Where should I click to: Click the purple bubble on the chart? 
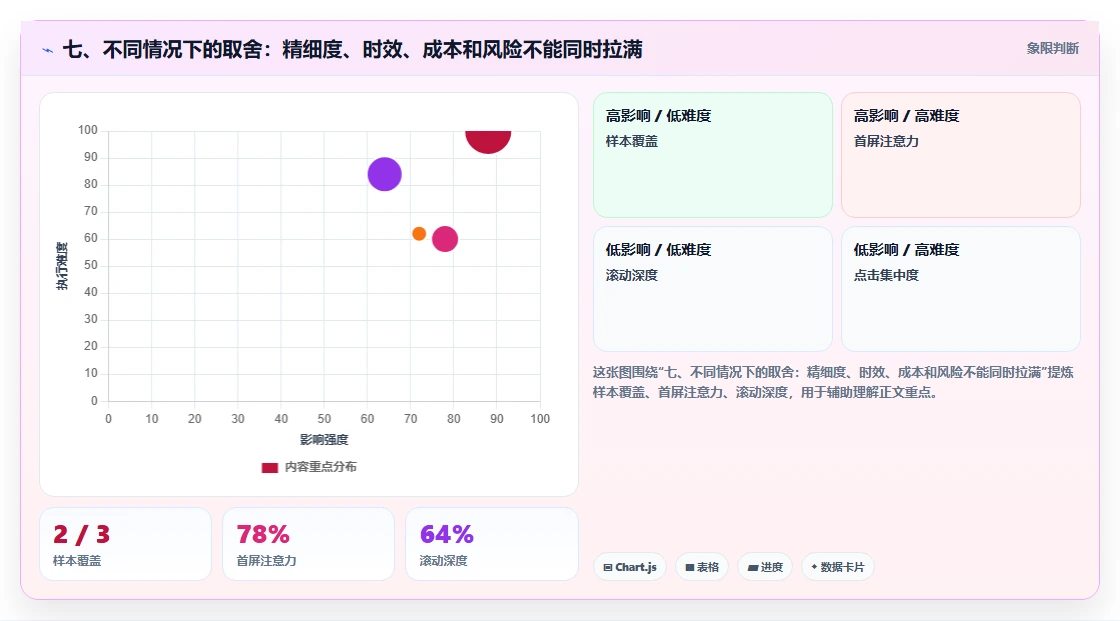[384, 174]
